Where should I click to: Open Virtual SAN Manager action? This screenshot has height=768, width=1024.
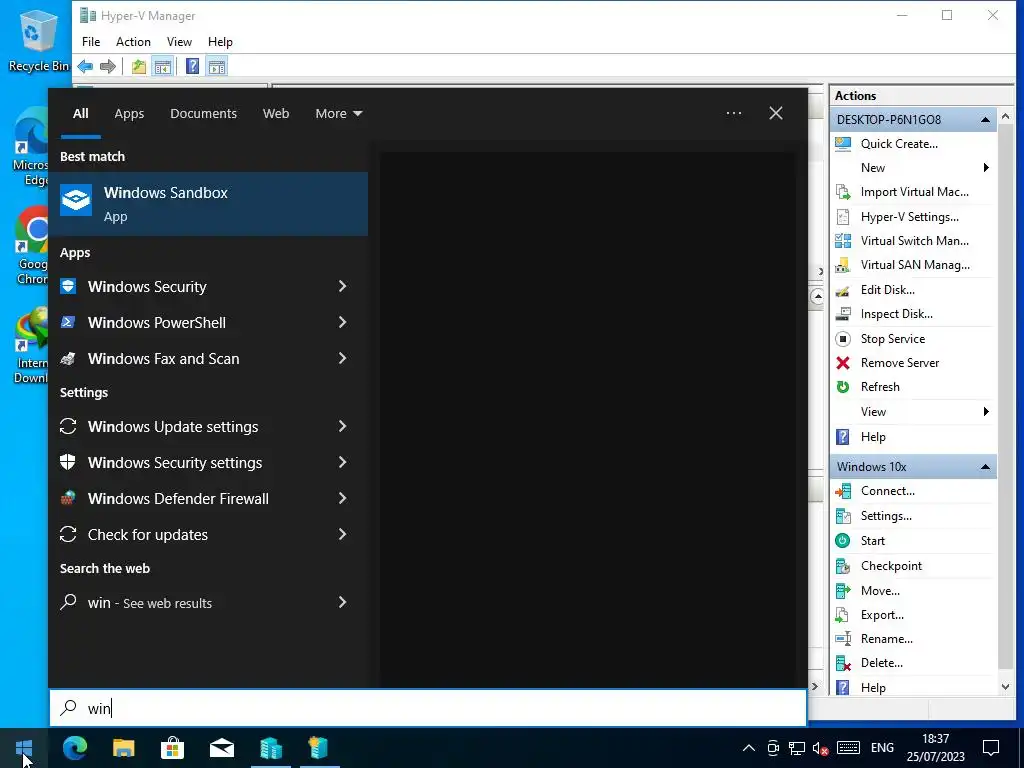point(914,265)
